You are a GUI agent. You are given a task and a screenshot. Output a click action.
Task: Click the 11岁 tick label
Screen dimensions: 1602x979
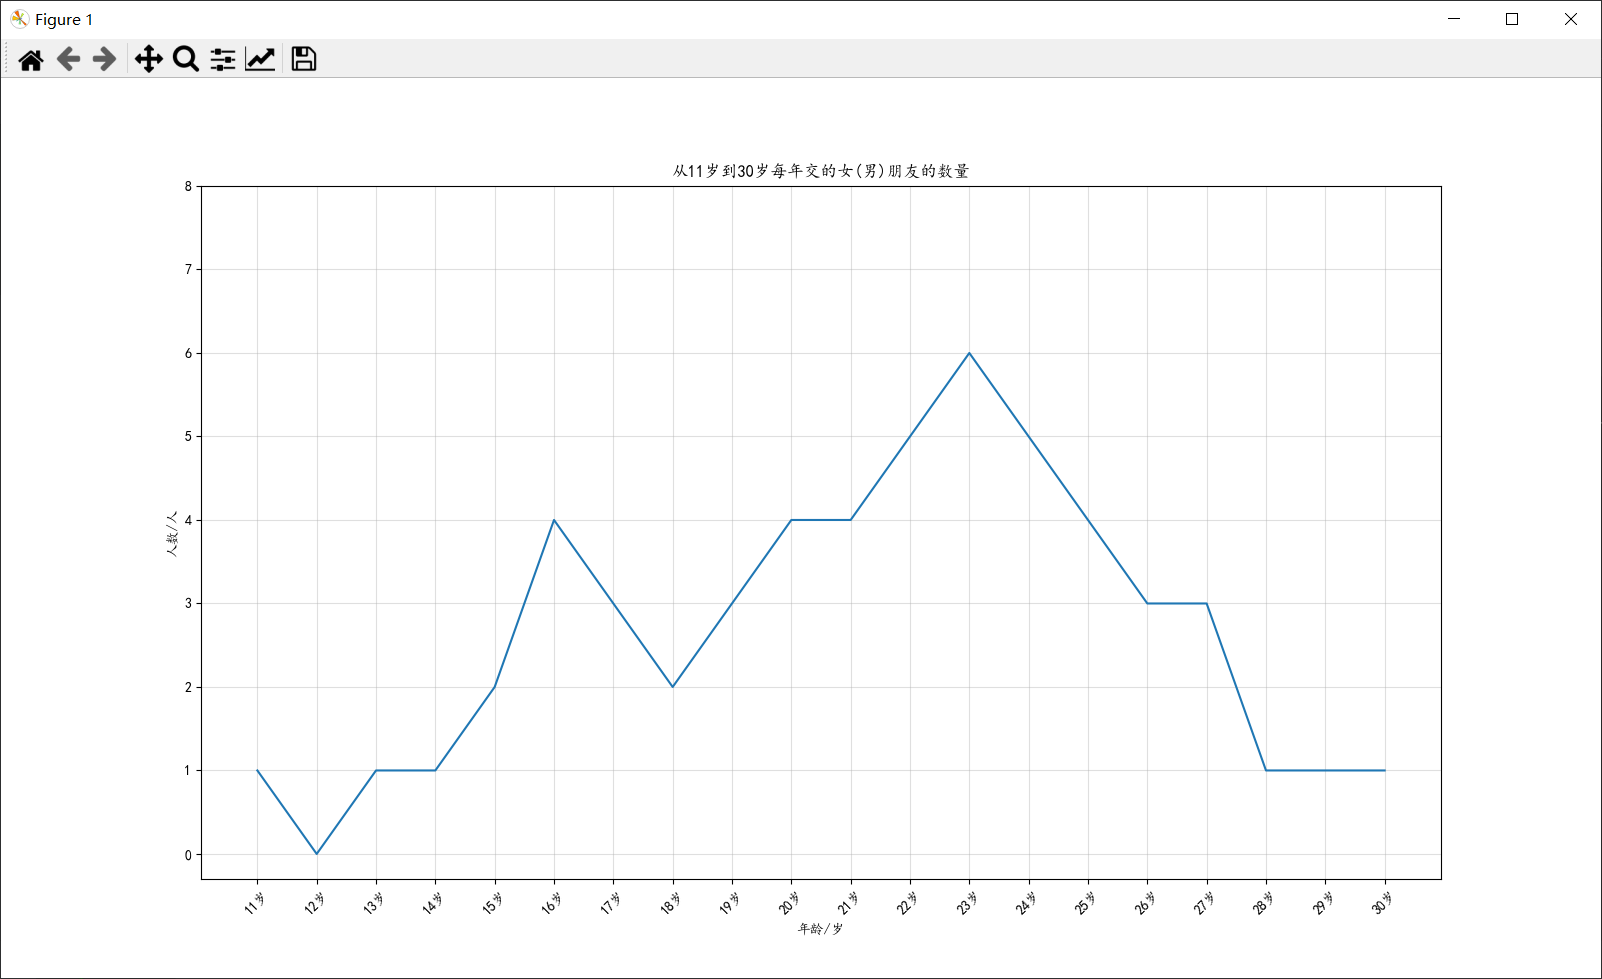[256, 903]
